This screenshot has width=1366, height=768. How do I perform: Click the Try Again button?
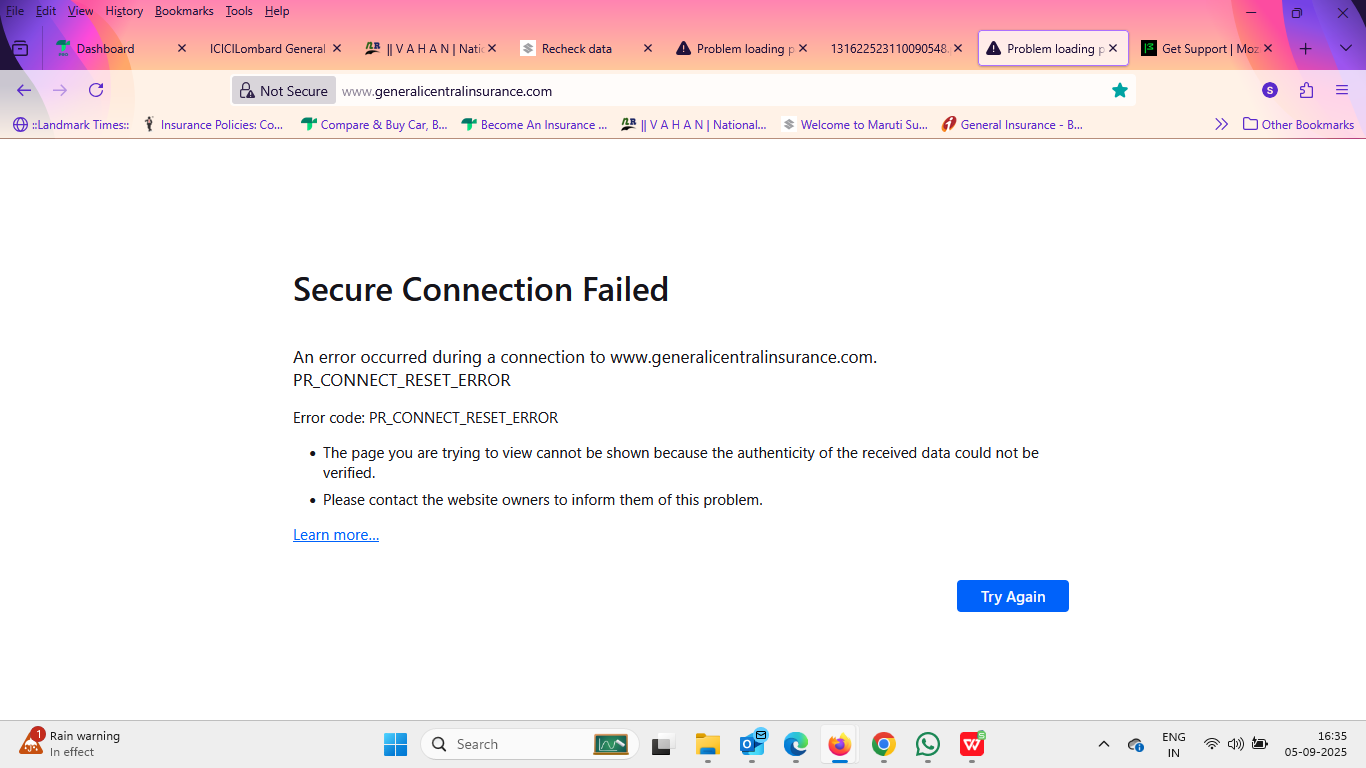point(1012,596)
